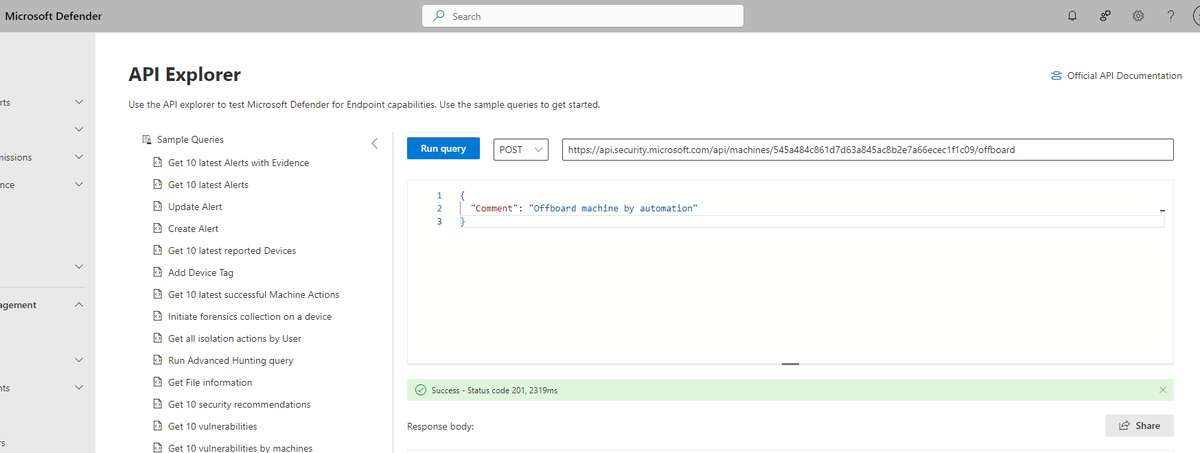Expand the sidebar section ending in 'nce'

coord(79,185)
